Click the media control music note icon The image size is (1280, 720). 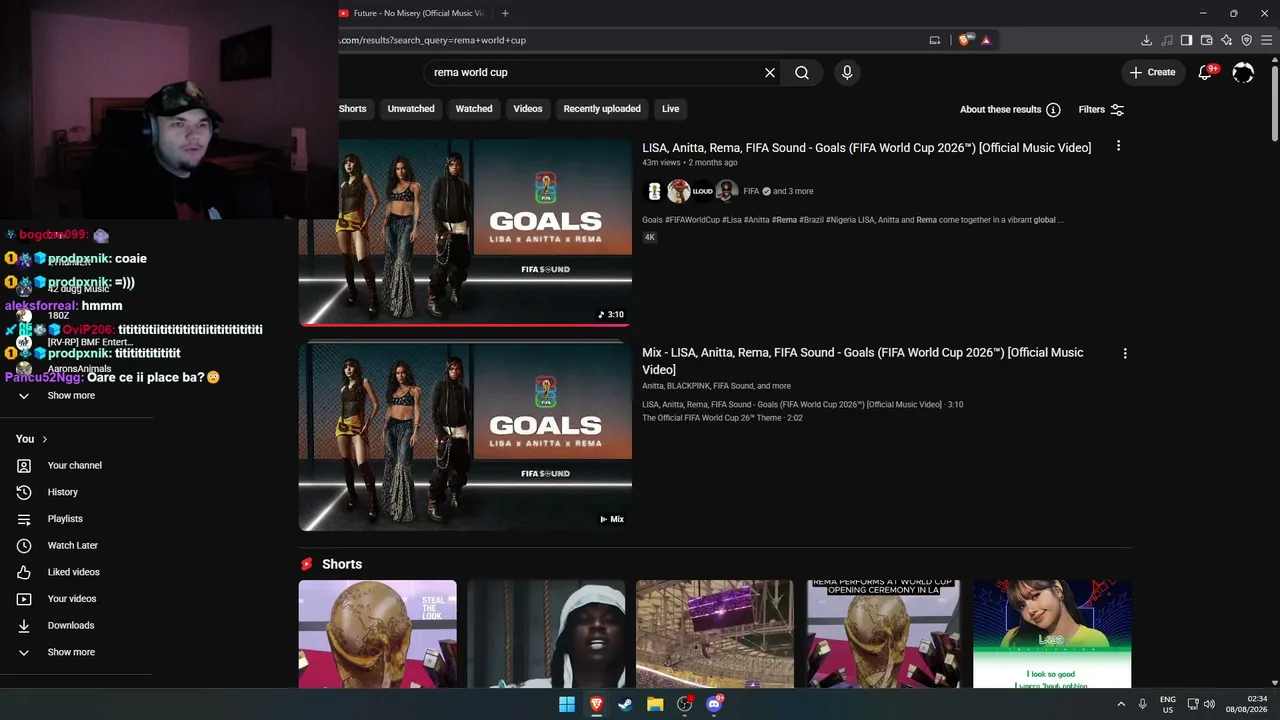click(1166, 40)
